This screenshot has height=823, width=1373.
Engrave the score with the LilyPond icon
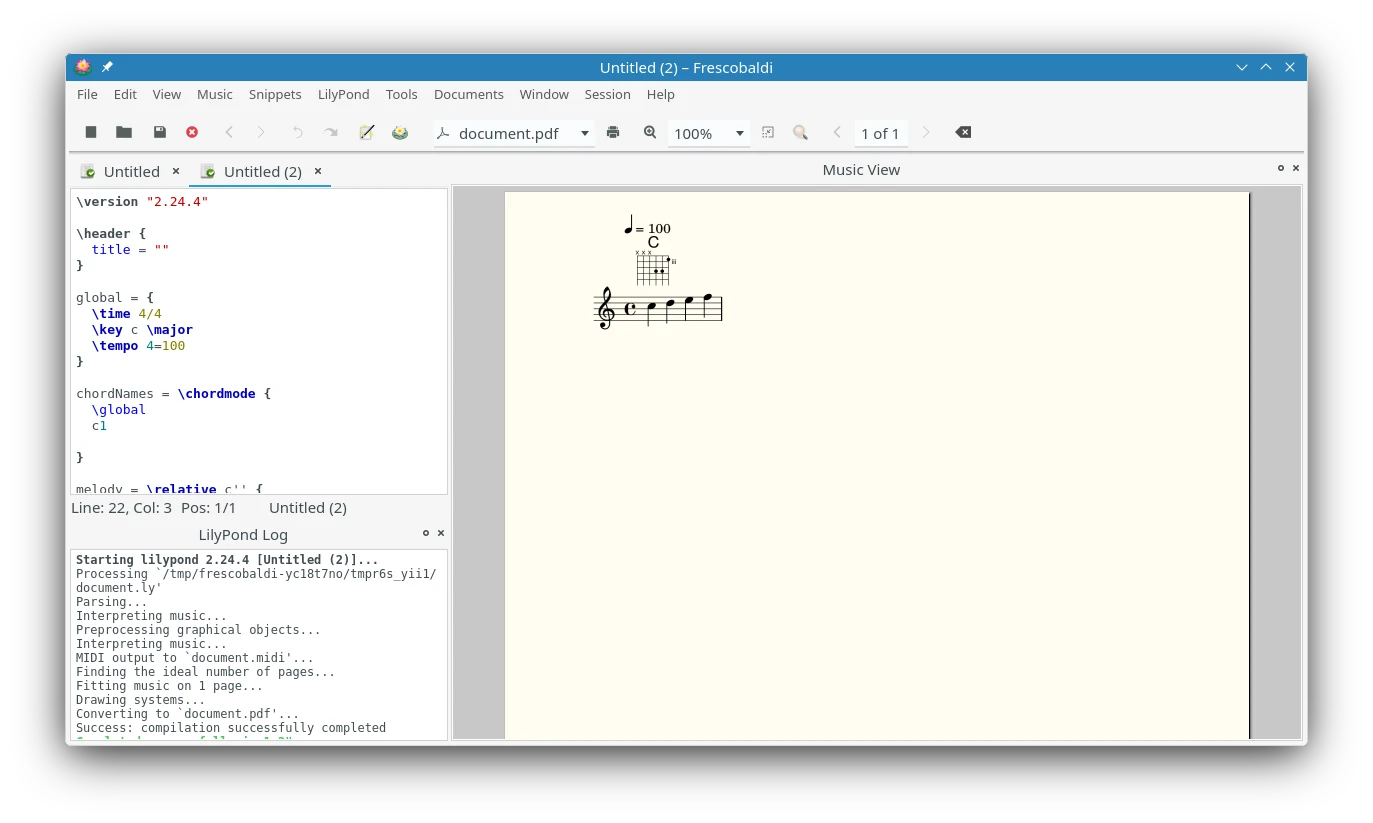pyautogui.click(x=400, y=132)
